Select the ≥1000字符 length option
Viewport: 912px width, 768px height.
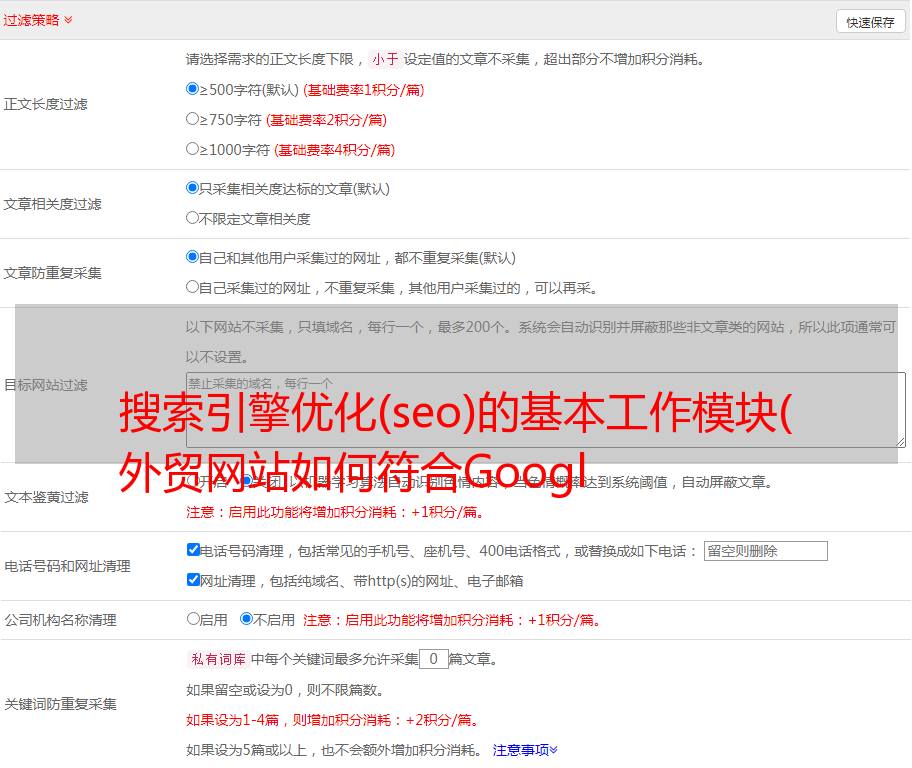coord(193,148)
